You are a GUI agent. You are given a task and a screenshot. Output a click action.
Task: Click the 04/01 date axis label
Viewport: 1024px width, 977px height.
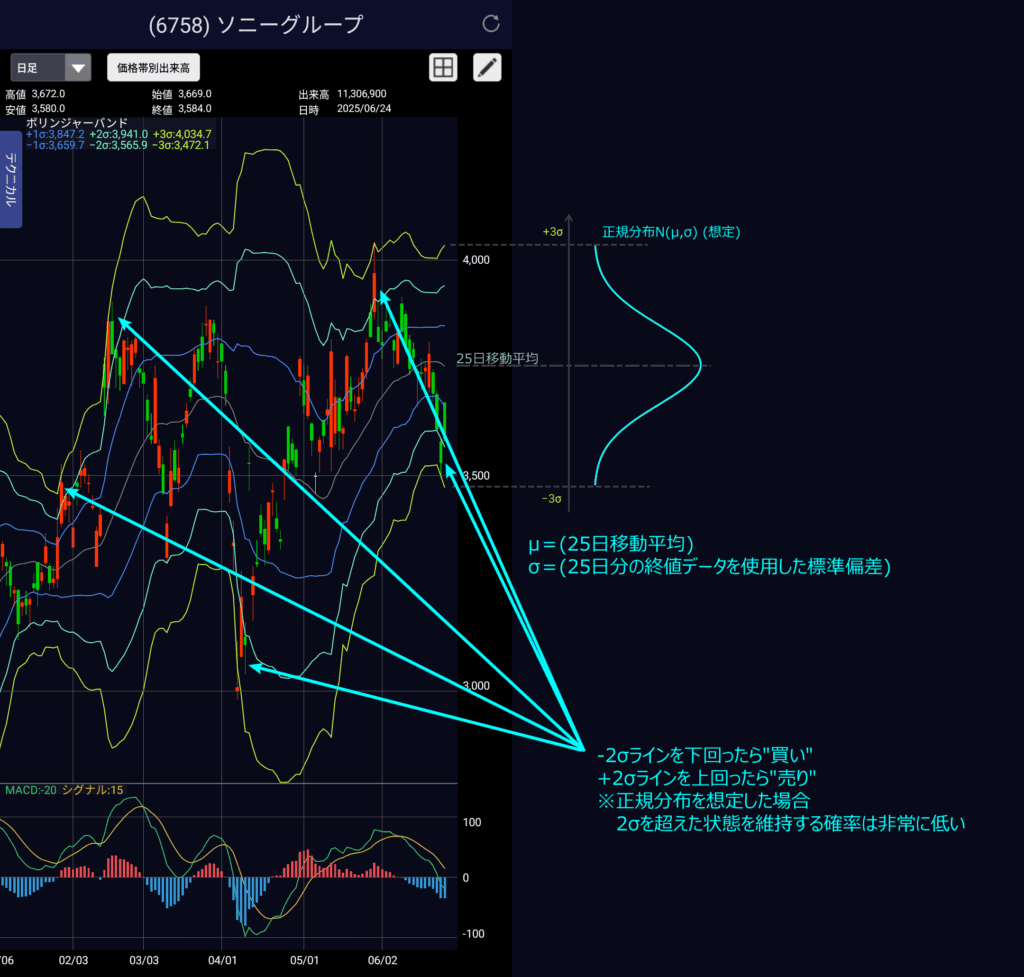[x=222, y=960]
